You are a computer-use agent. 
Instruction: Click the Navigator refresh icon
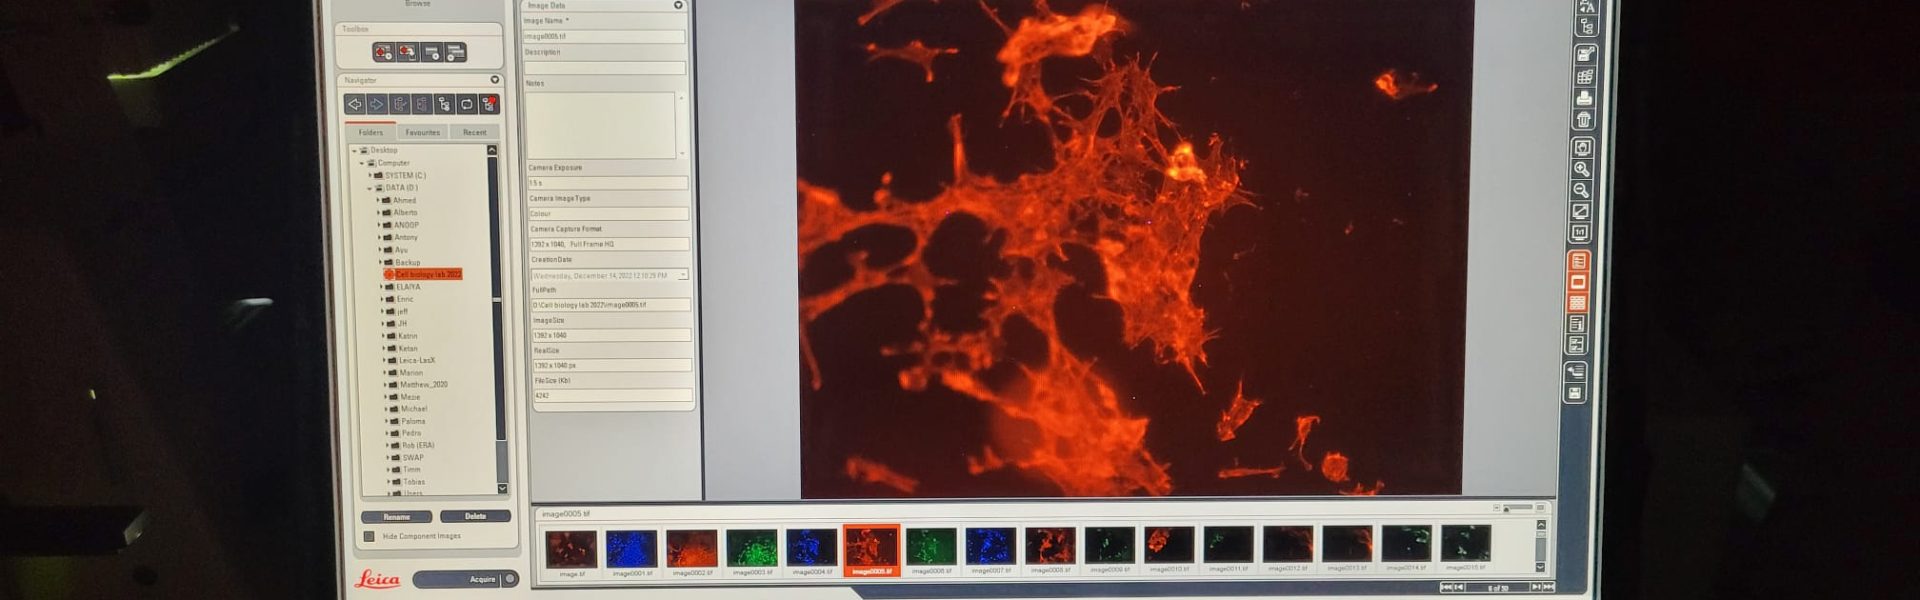[467, 104]
